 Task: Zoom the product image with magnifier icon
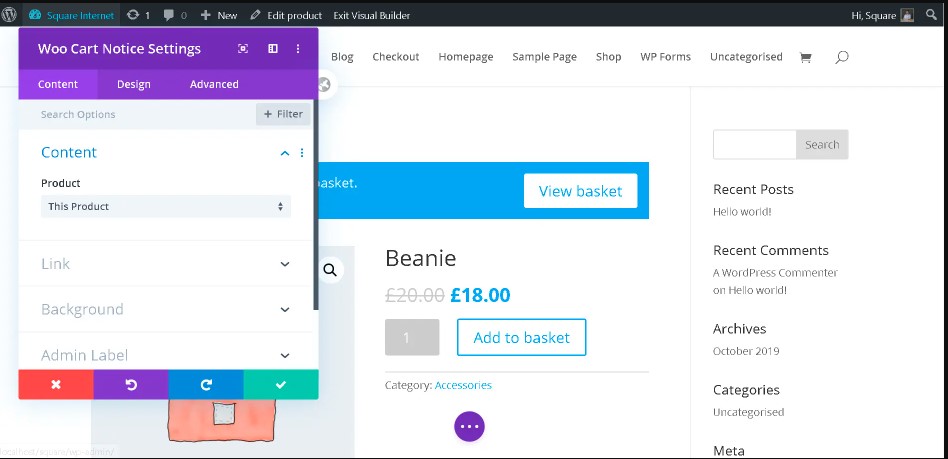[x=330, y=270]
